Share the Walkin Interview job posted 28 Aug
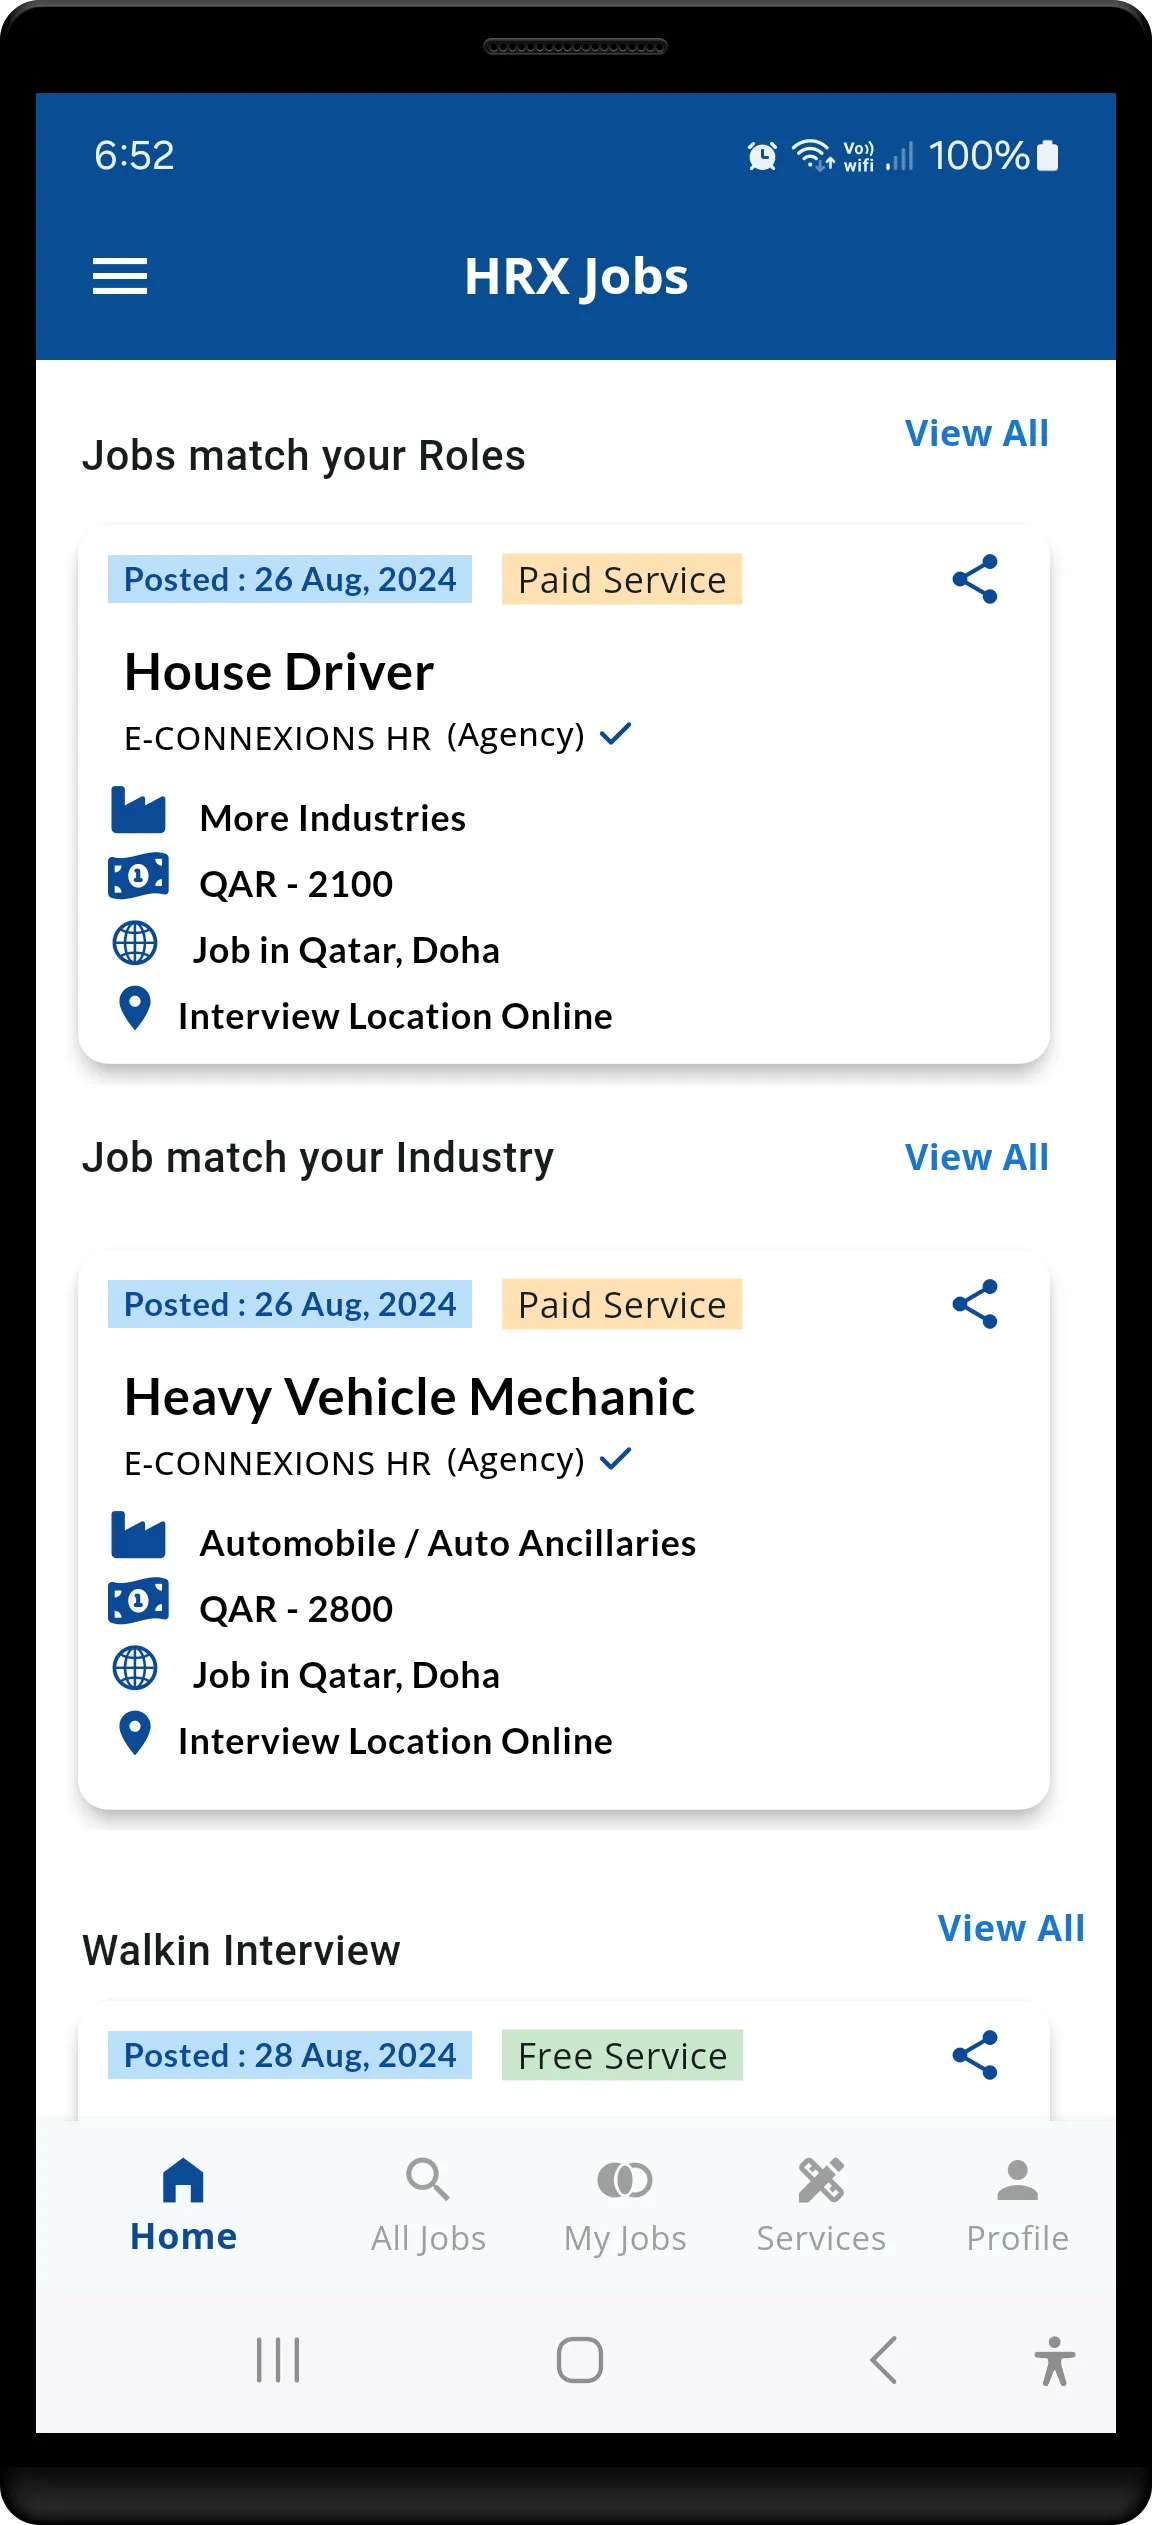The image size is (1152, 2525). pyautogui.click(x=975, y=2055)
